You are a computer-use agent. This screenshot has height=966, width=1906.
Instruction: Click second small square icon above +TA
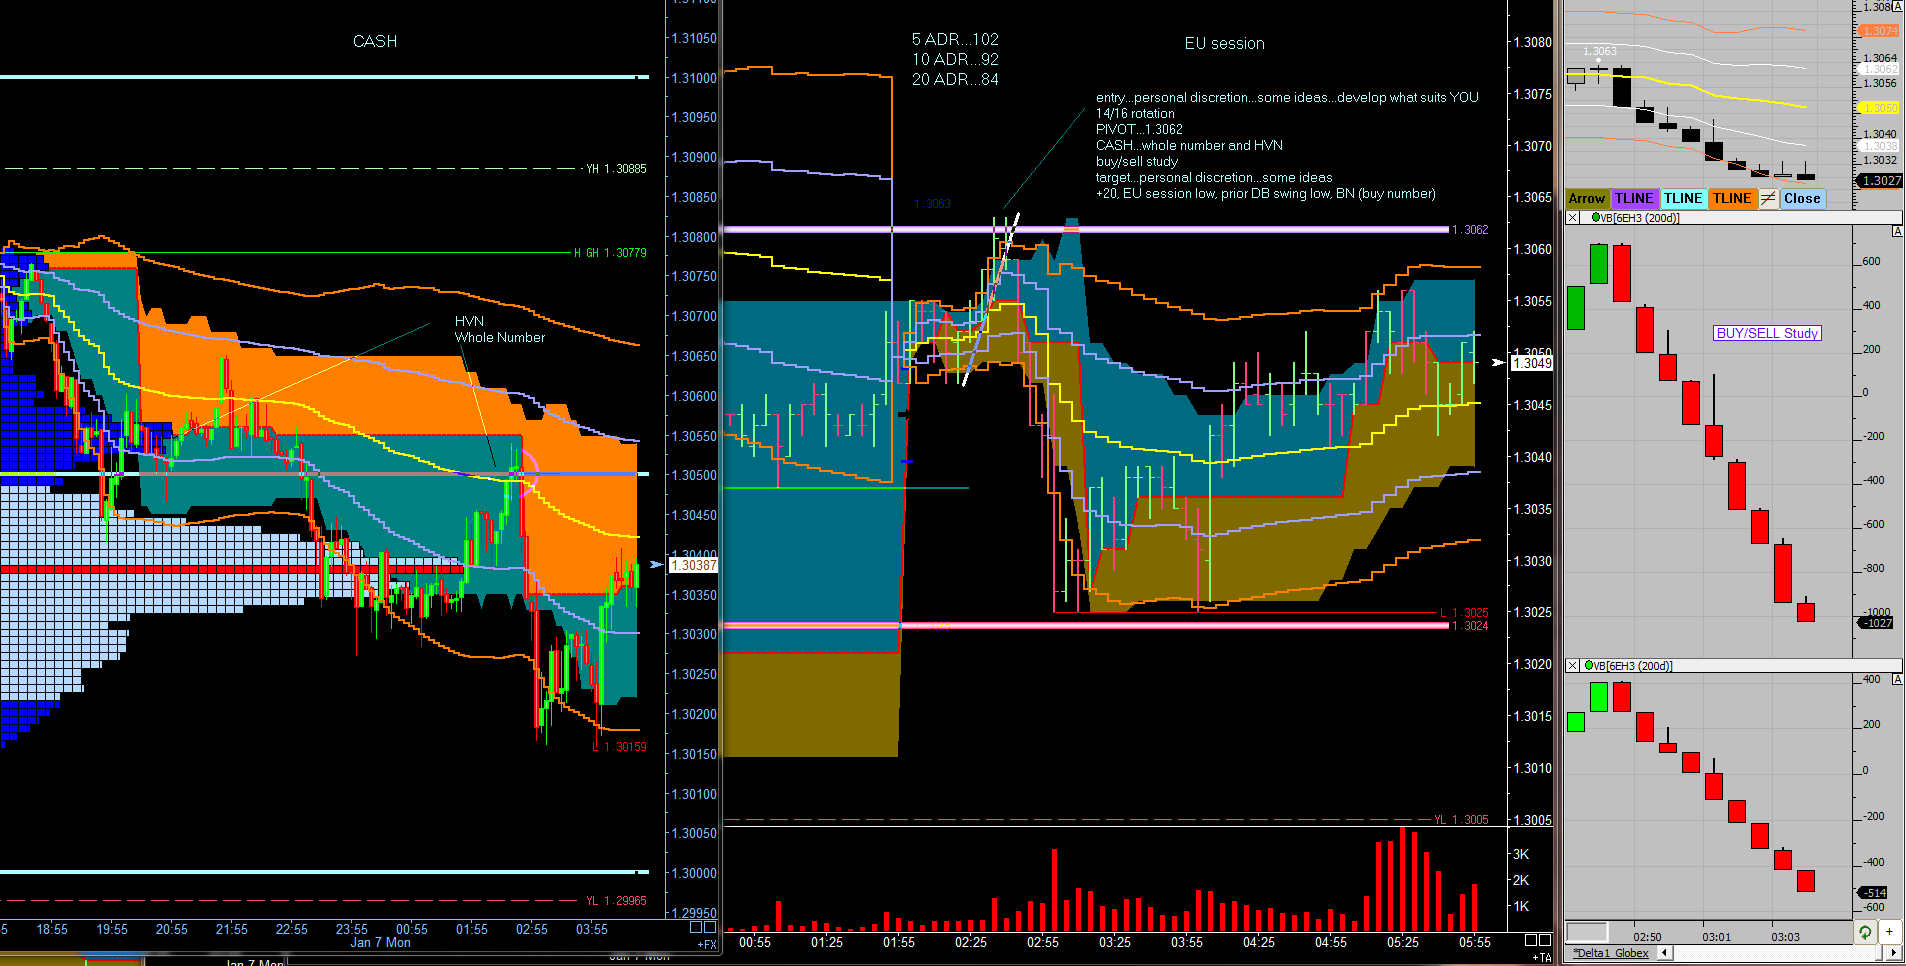1545,940
